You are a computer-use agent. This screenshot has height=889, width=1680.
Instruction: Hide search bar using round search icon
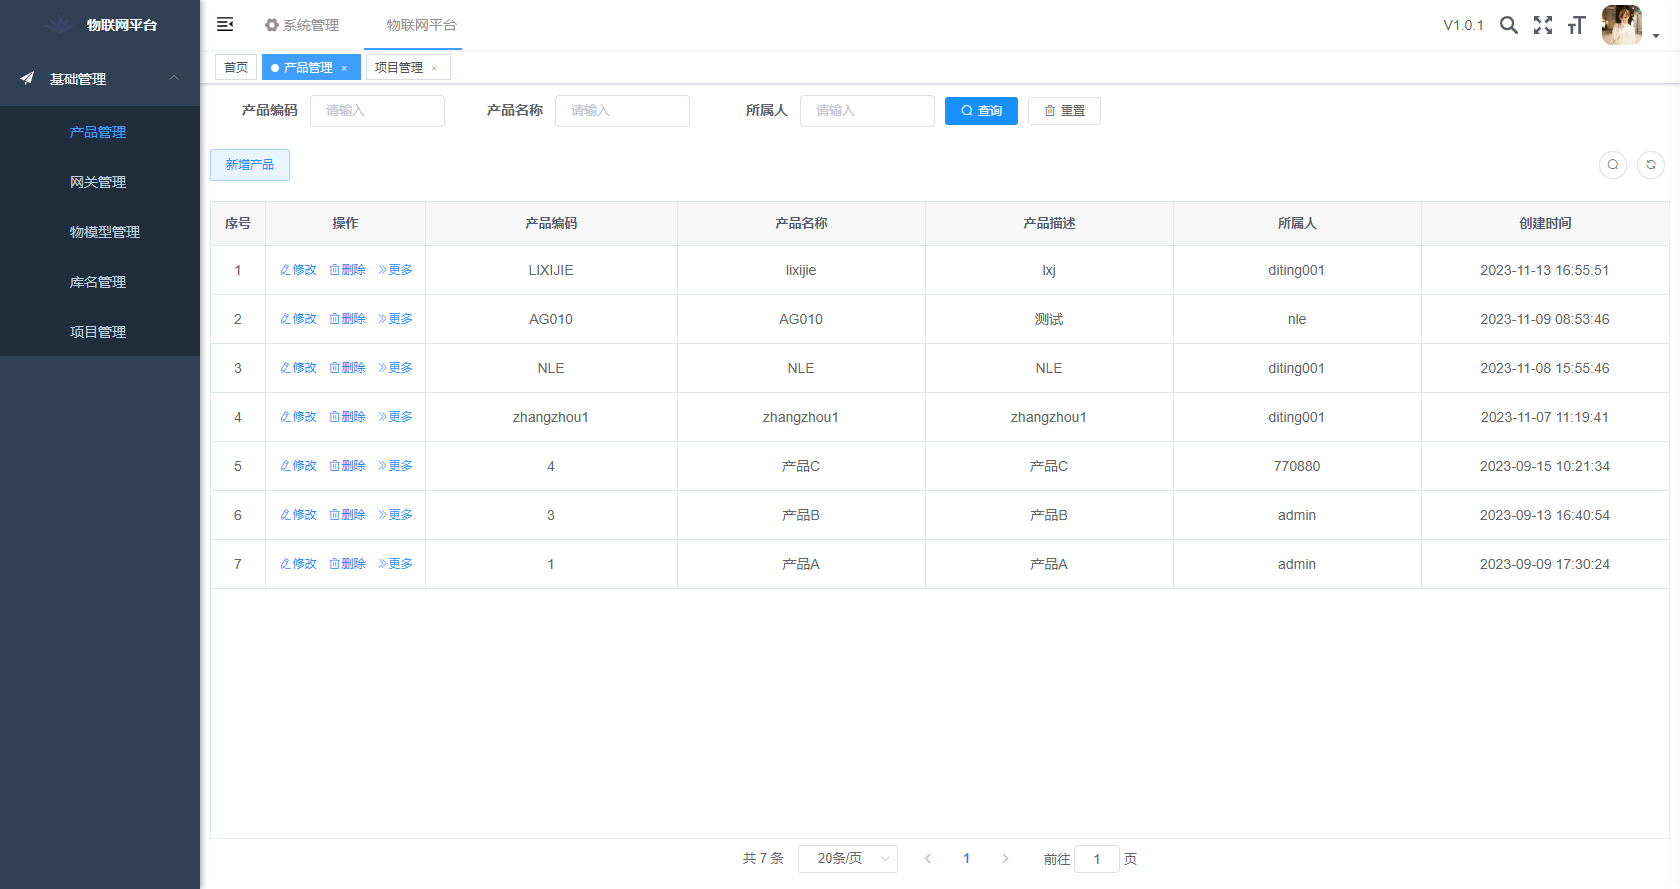[1612, 165]
